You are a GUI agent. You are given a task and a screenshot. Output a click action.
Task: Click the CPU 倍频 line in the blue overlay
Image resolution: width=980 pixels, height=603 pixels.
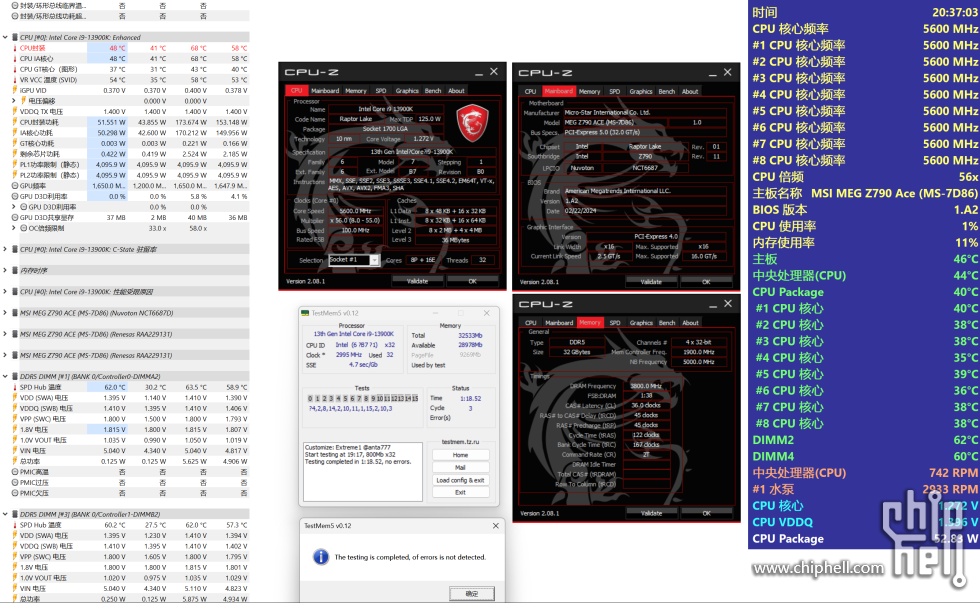pos(865,177)
